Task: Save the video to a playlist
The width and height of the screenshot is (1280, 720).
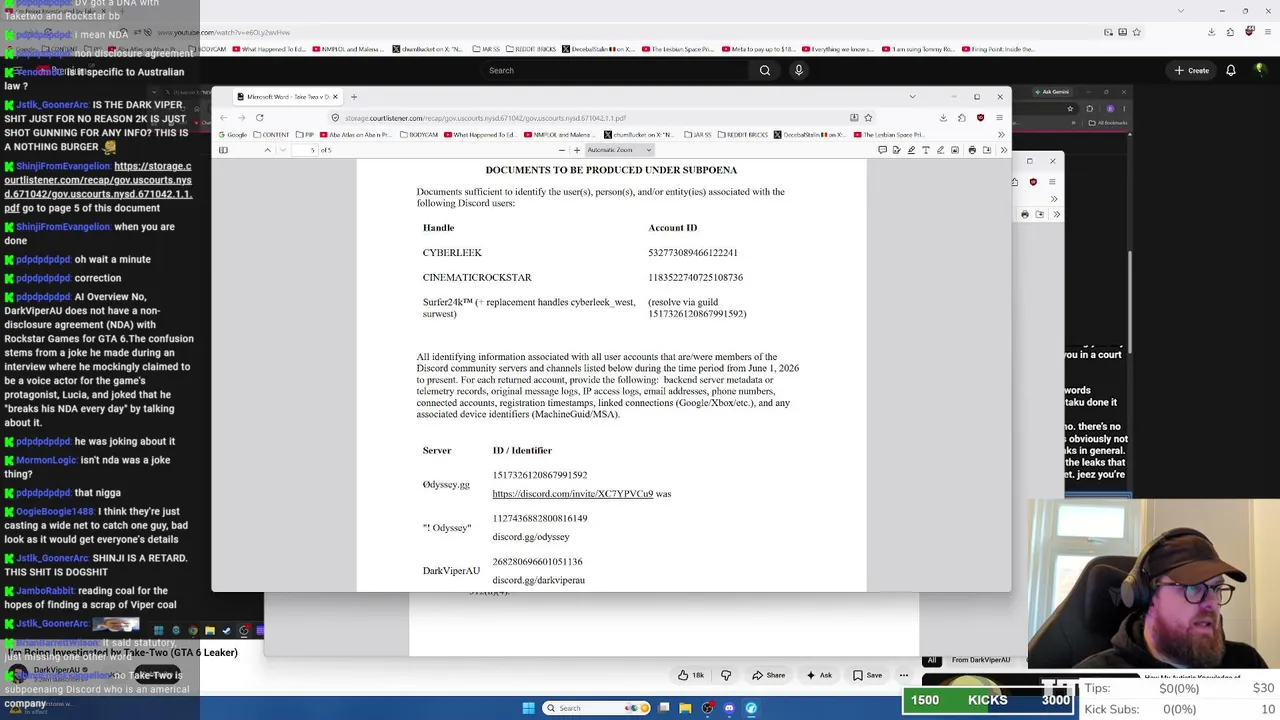Action: pos(867,675)
